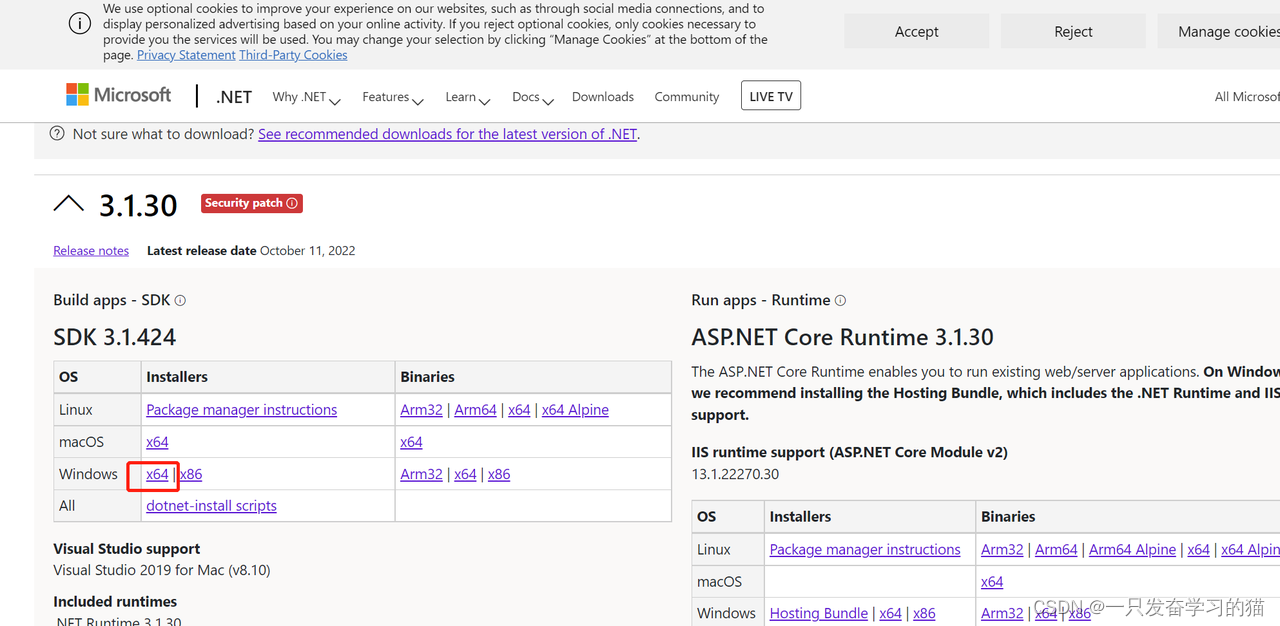Open the Docs dropdown menu

tap(532, 97)
